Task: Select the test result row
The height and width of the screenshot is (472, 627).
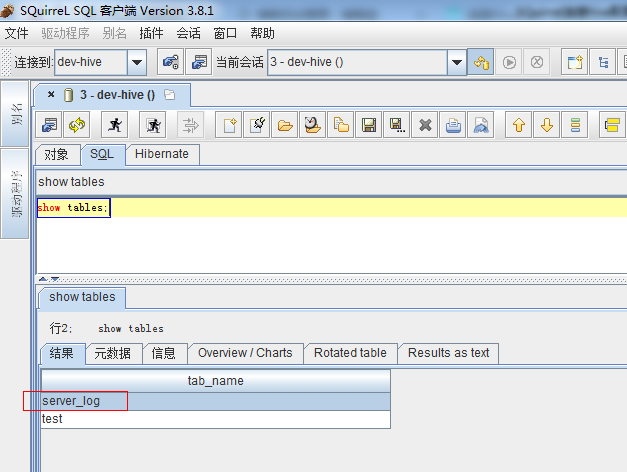Action: point(216,419)
